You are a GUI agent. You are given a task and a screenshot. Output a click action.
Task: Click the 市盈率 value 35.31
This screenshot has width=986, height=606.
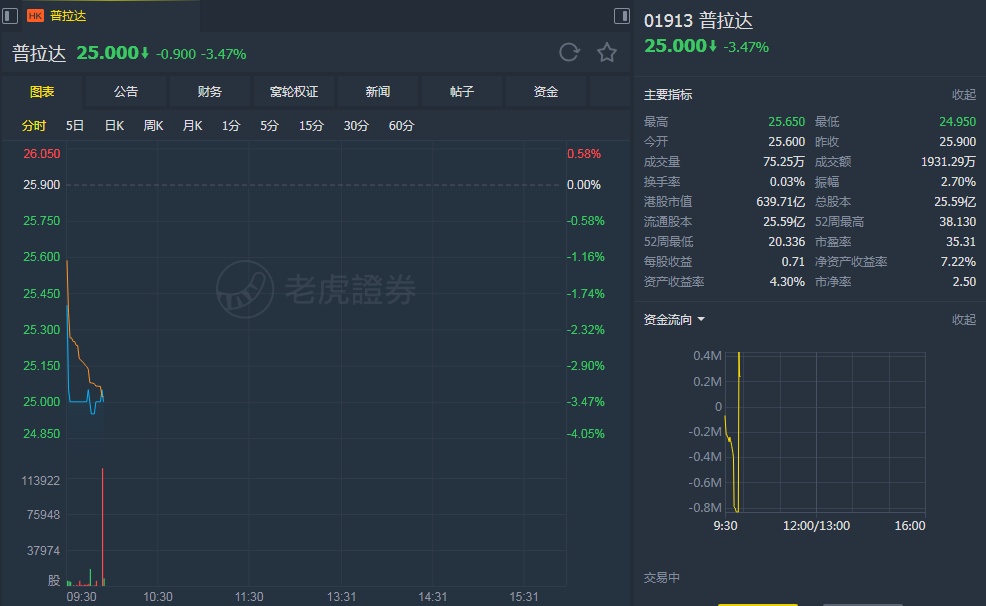click(961, 242)
